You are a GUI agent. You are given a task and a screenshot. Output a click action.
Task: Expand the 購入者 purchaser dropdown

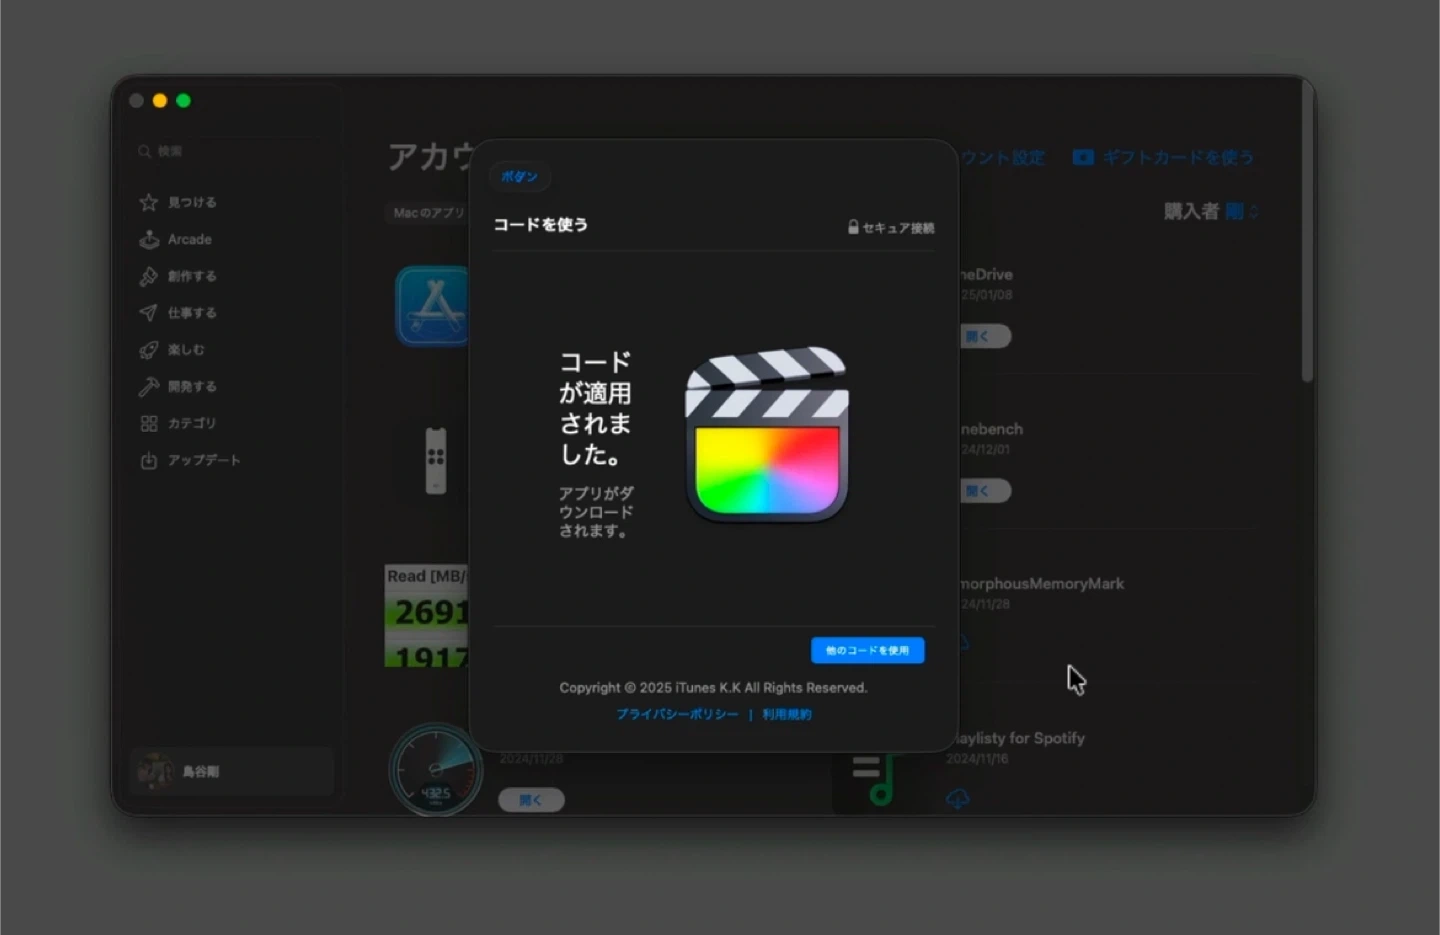point(1240,211)
